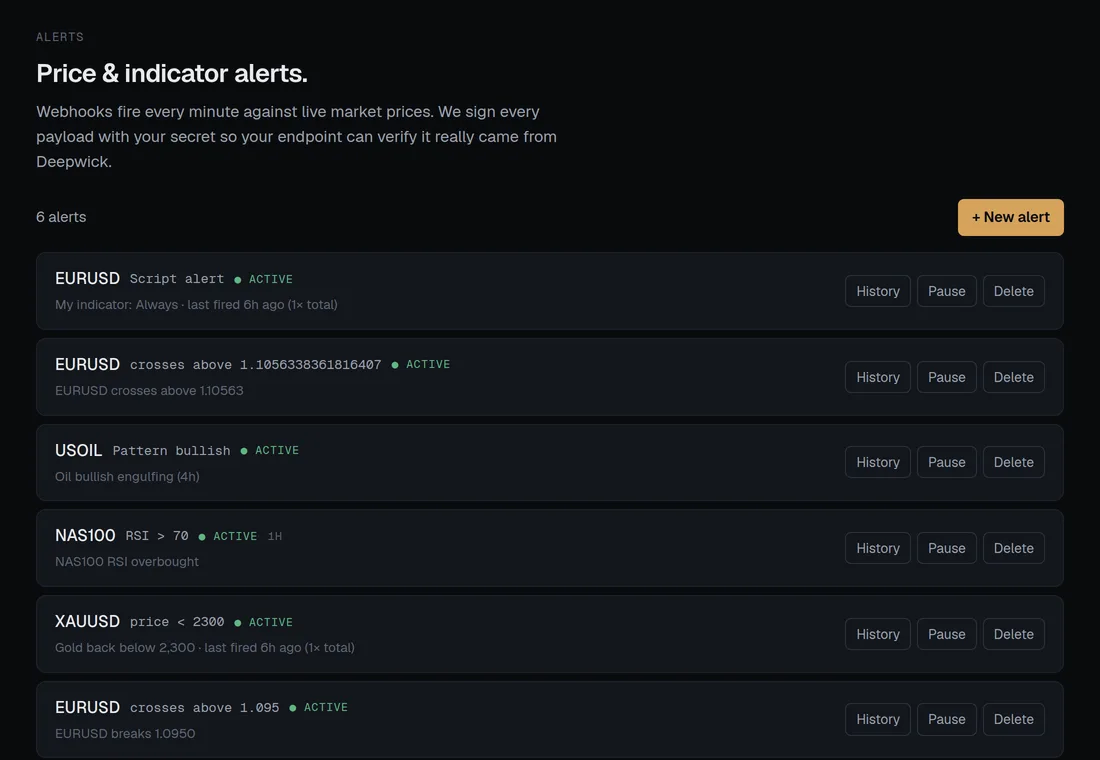Click the '1H' timeframe tag on NAS100
This screenshot has width=1100, height=760.
coord(274,537)
